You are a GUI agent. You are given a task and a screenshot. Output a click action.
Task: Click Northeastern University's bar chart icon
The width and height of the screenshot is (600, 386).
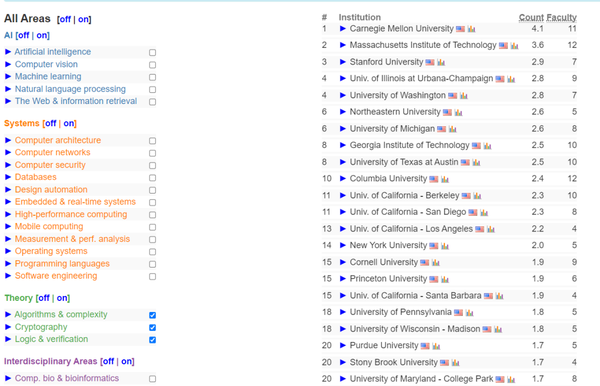coord(458,112)
